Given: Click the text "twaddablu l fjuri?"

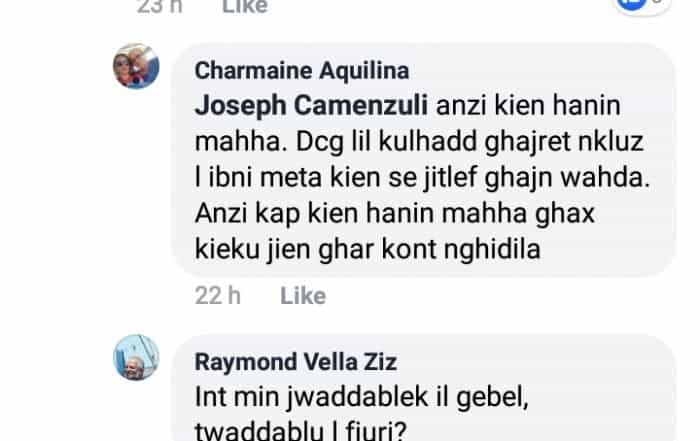Looking at the screenshot, I should click(x=300, y=431).
